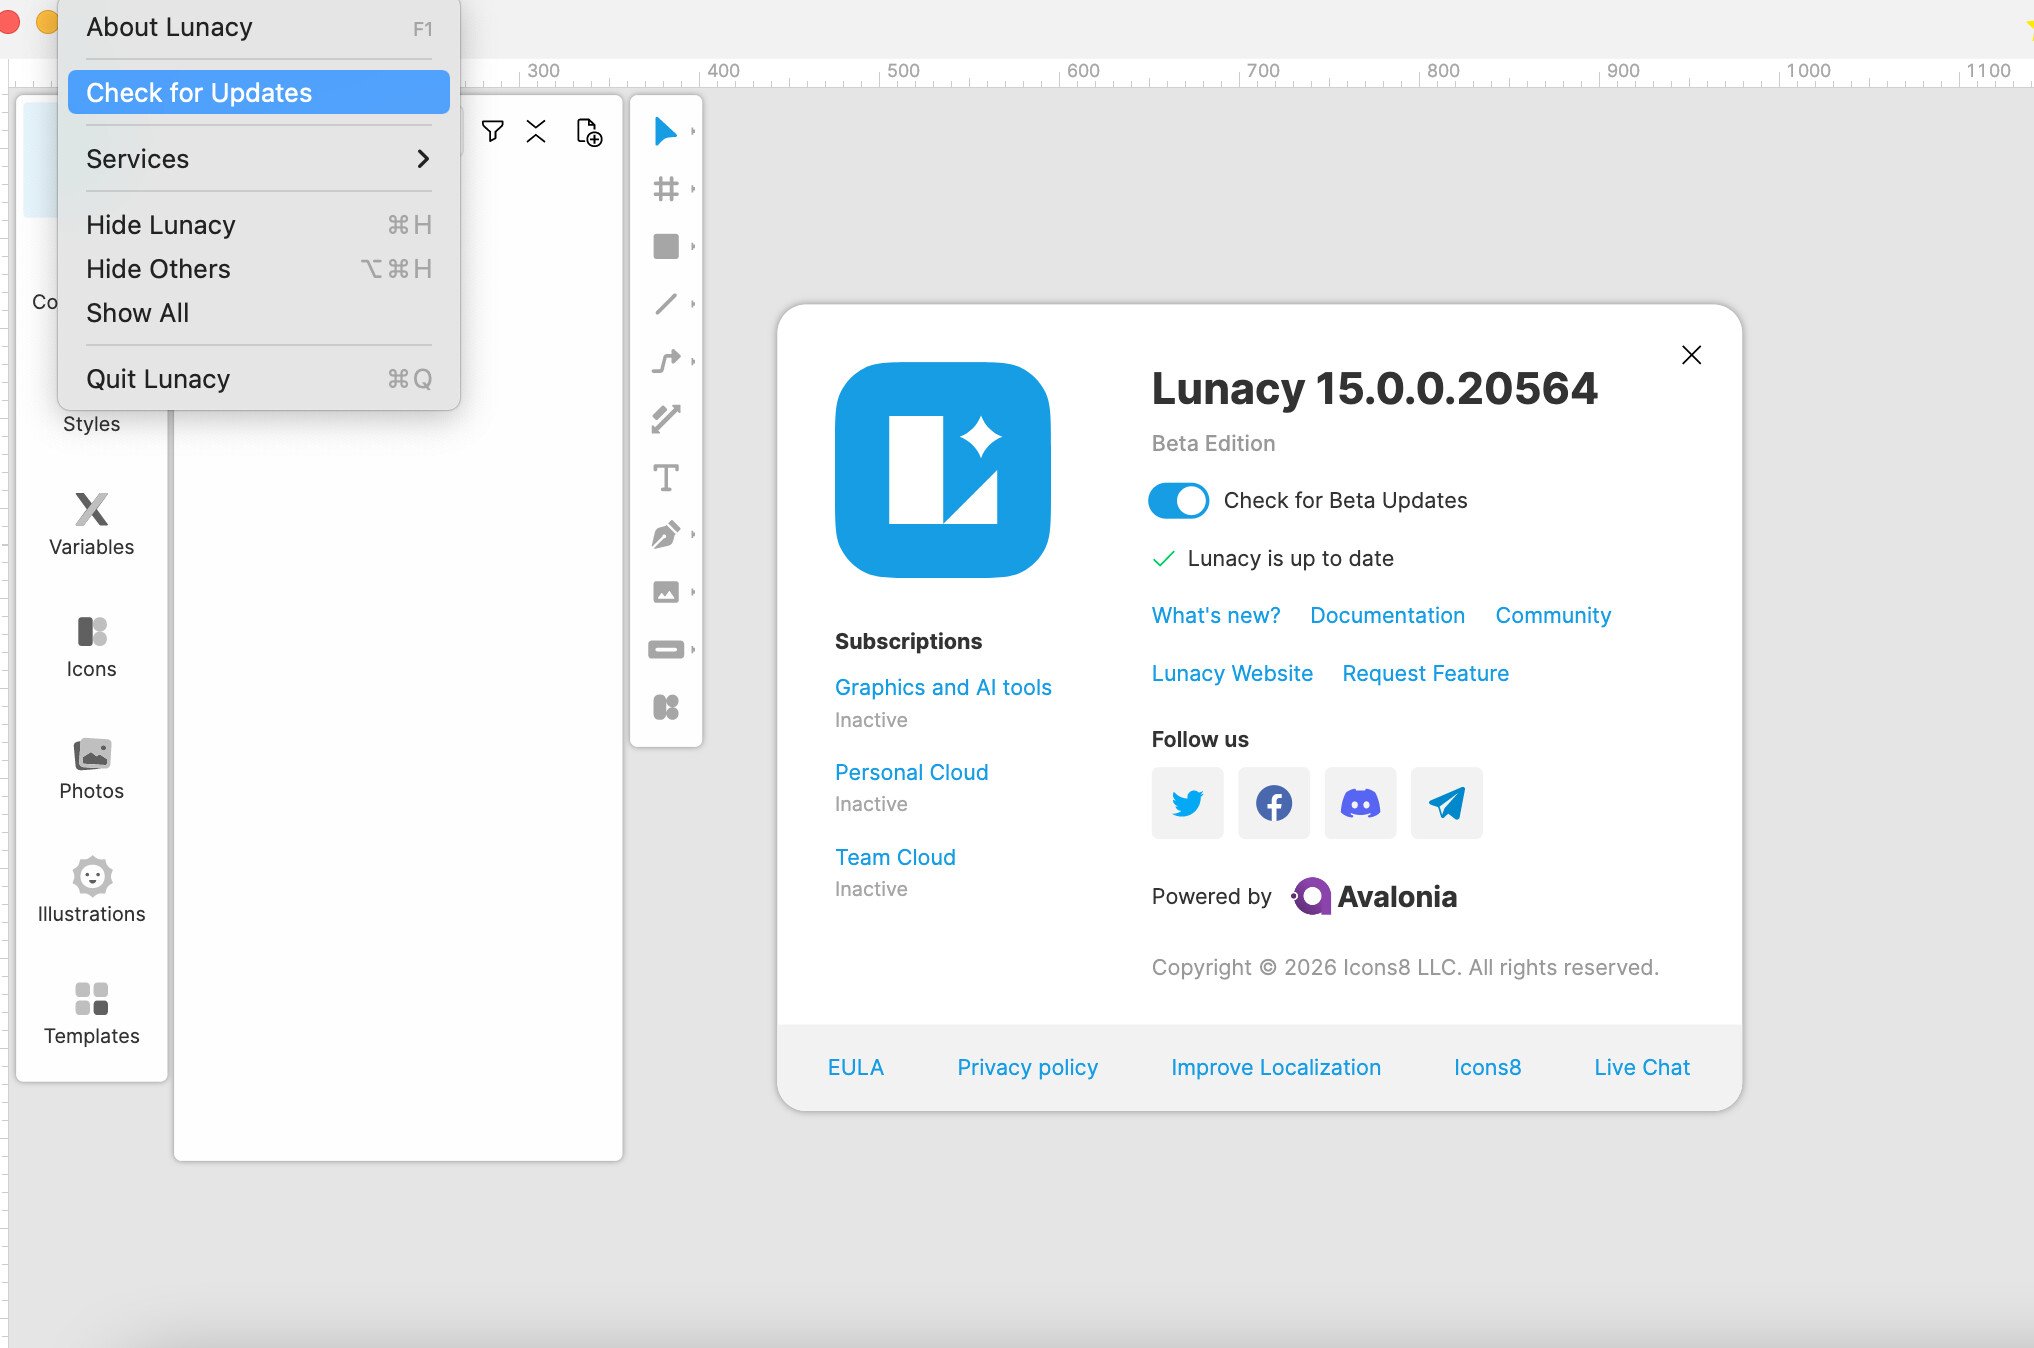Expand the Image tool dropdown arrow
Image resolution: width=2034 pixels, height=1348 pixels.
692,592
